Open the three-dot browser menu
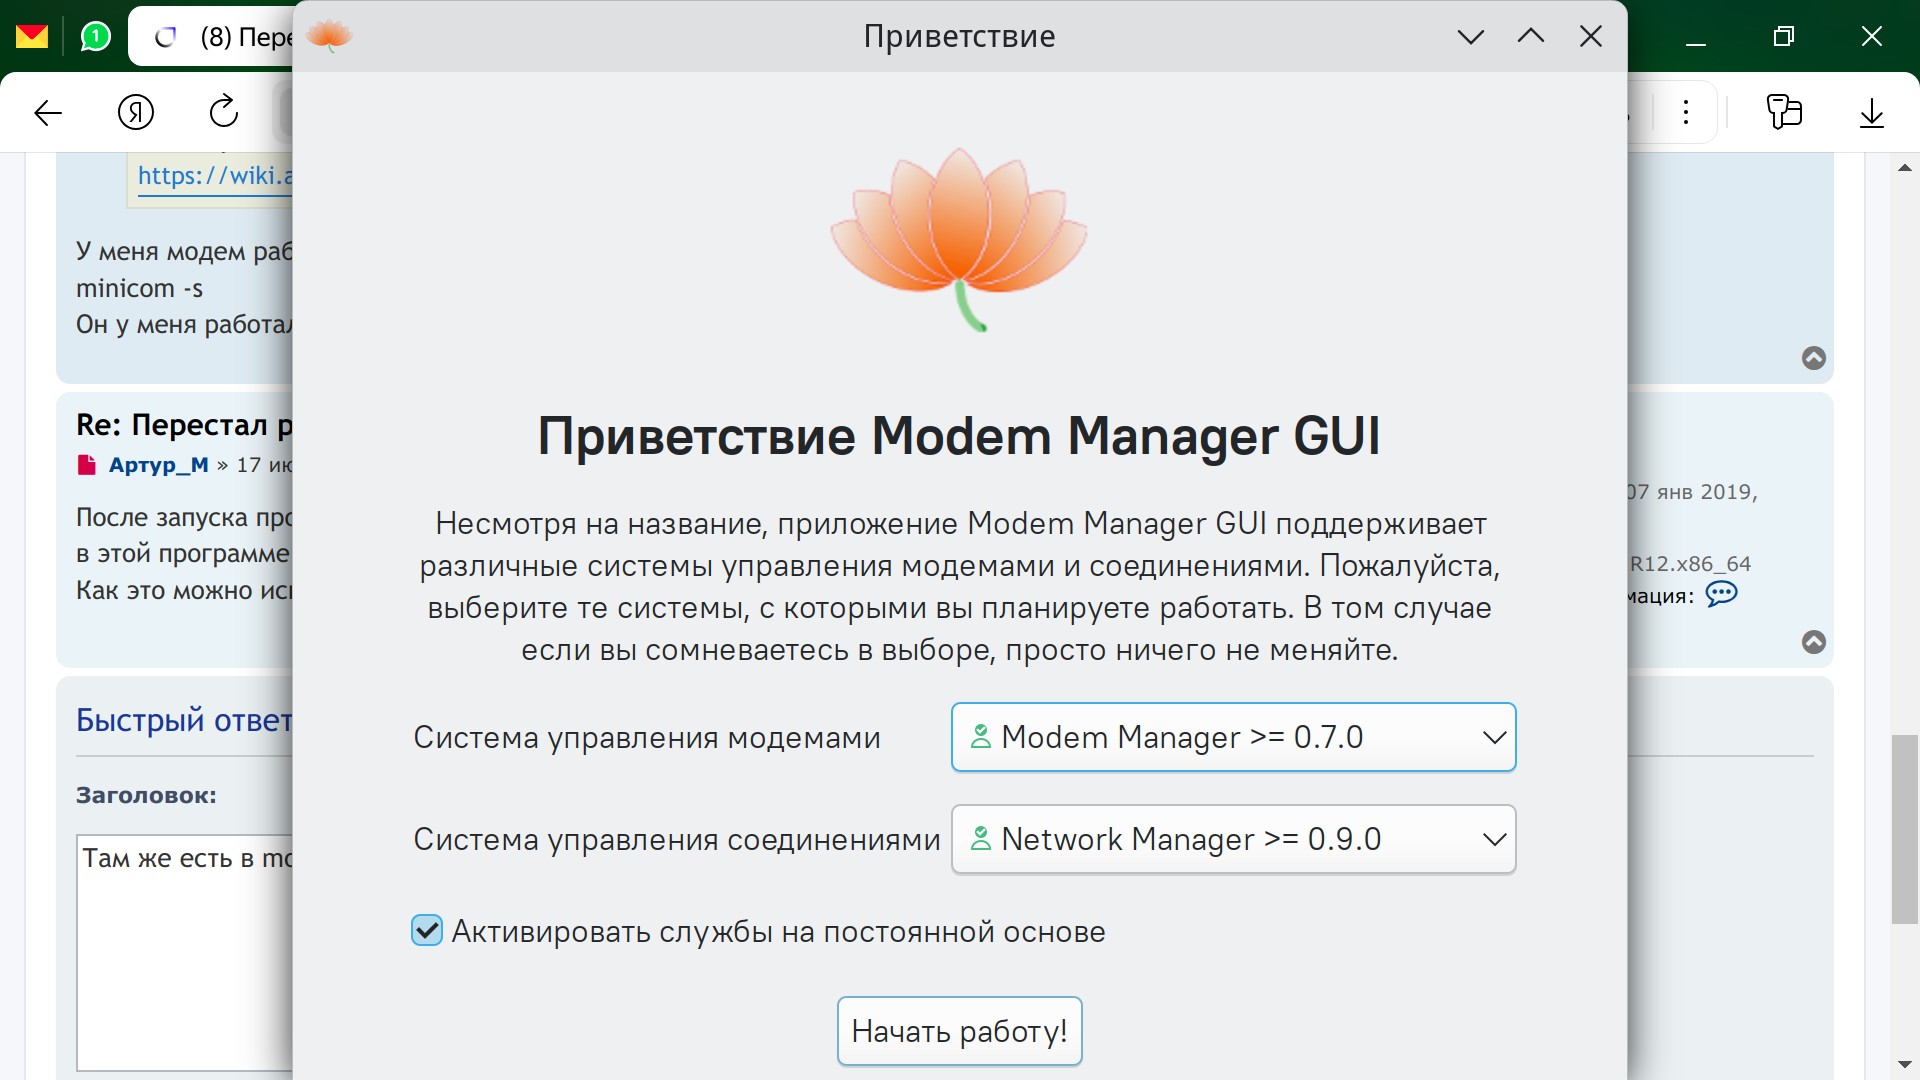 coord(1686,112)
